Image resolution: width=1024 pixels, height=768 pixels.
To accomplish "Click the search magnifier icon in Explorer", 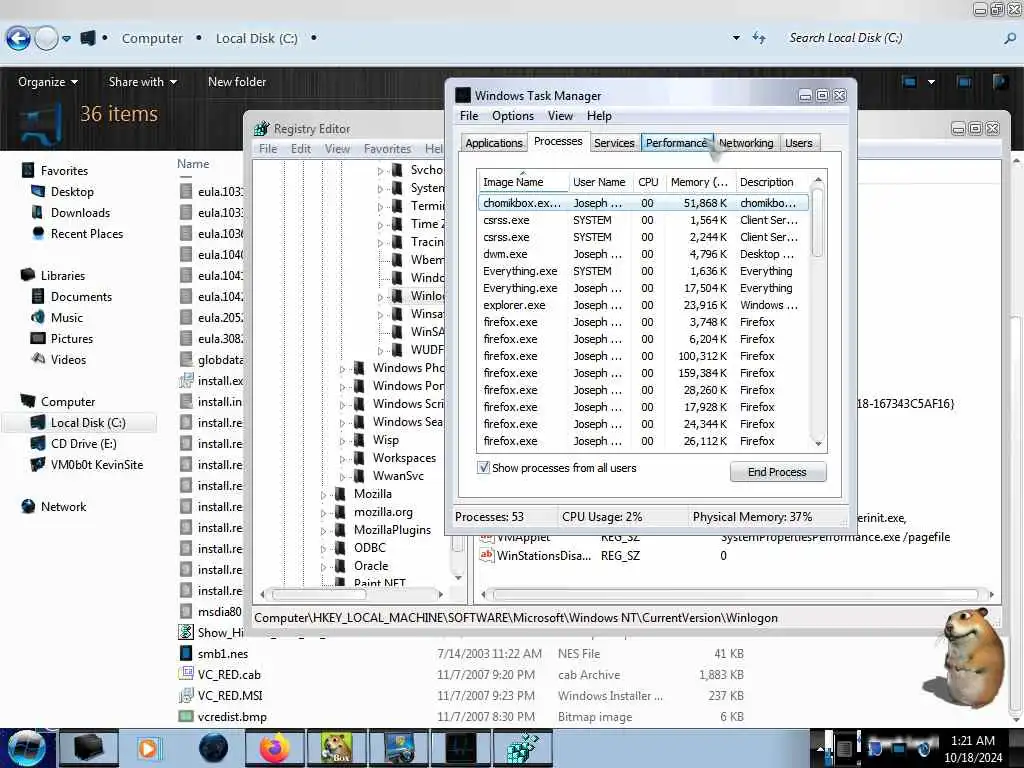I will pyautogui.click(x=1010, y=39).
